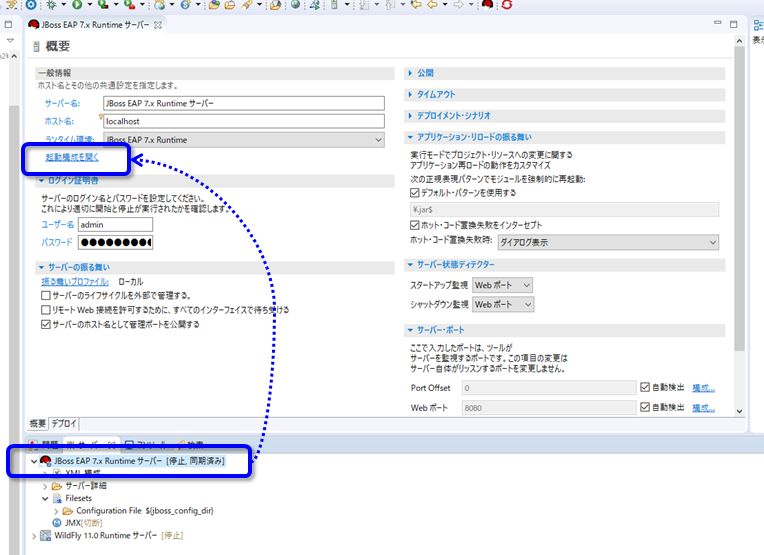The image size is (764, 555).
Task: Click the scroll down arrow of editor scrollbar
Action: (740, 411)
